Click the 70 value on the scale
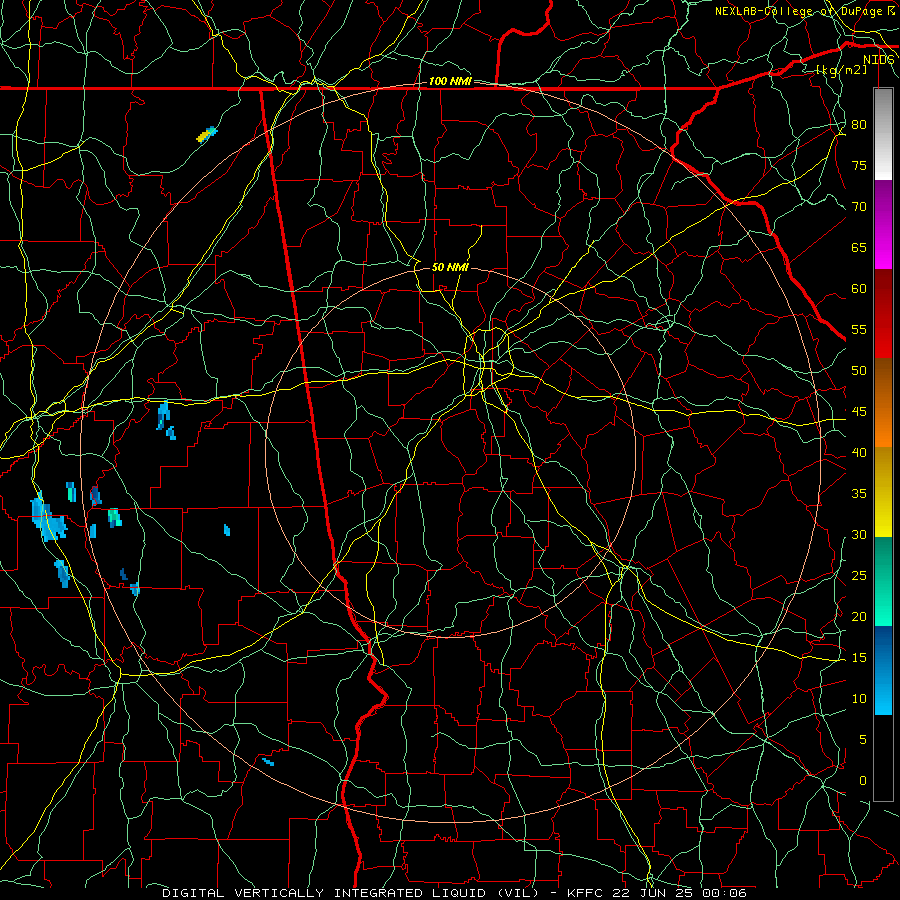 (859, 207)
